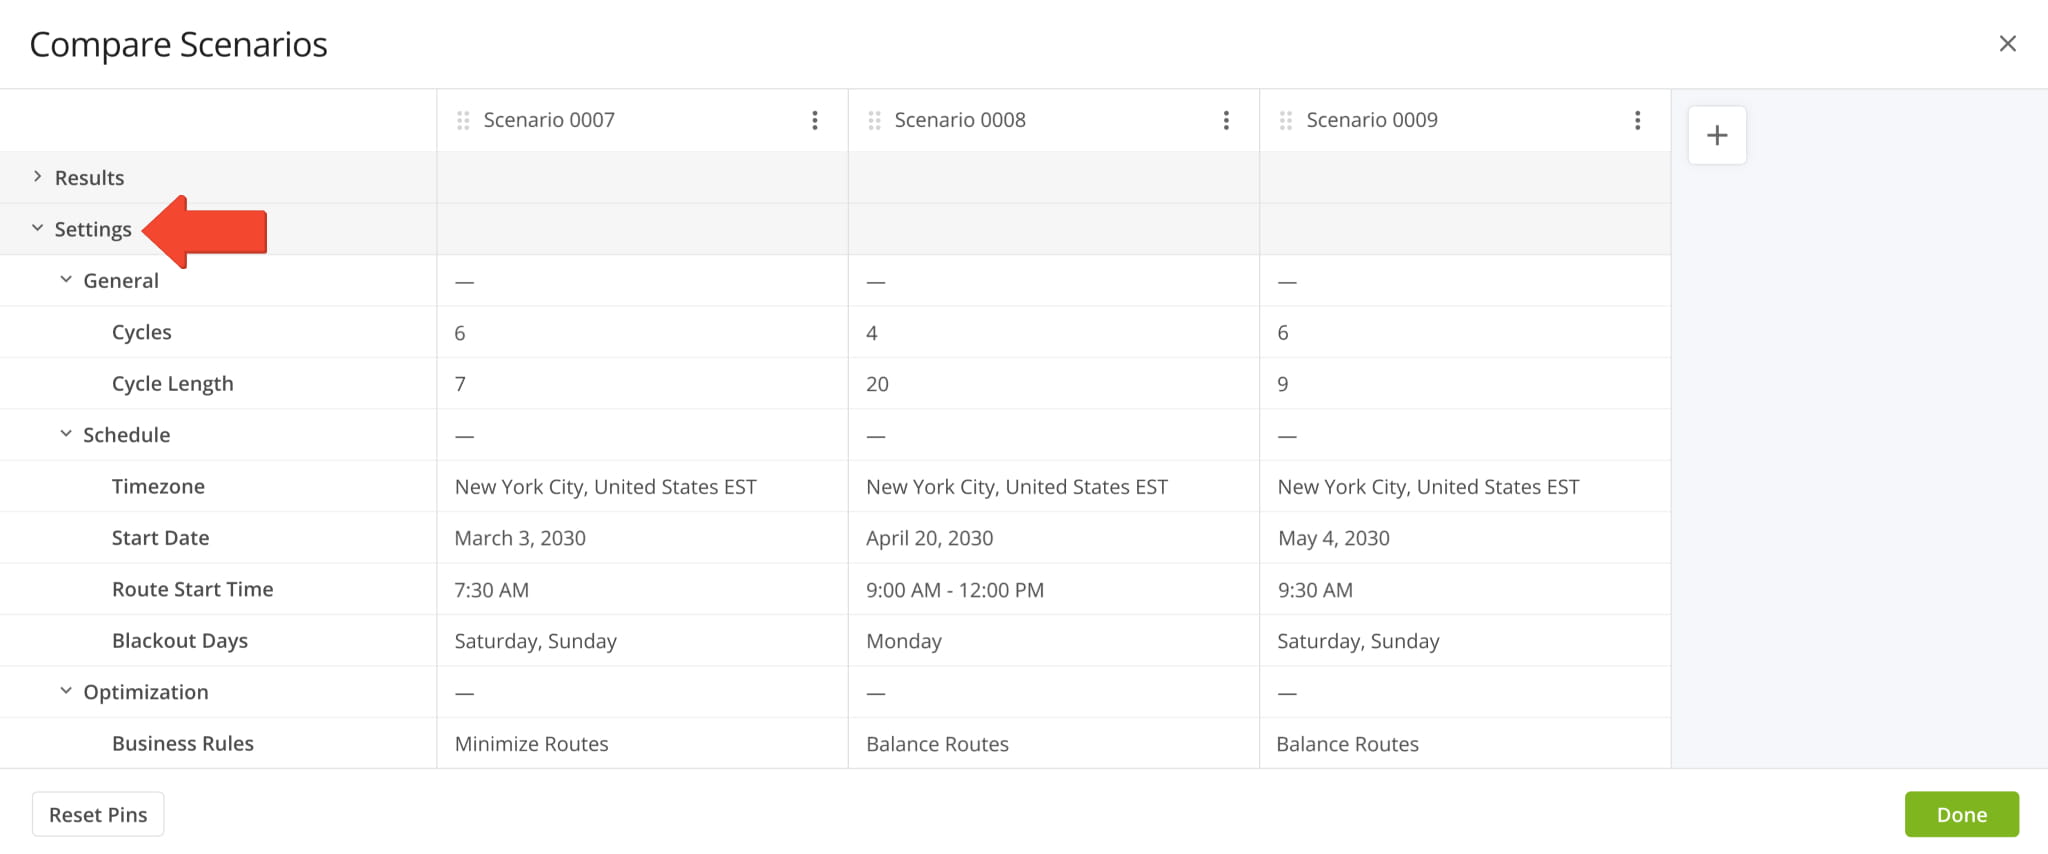Click the drag handle beside Scenario 0009

(1285, 119)
